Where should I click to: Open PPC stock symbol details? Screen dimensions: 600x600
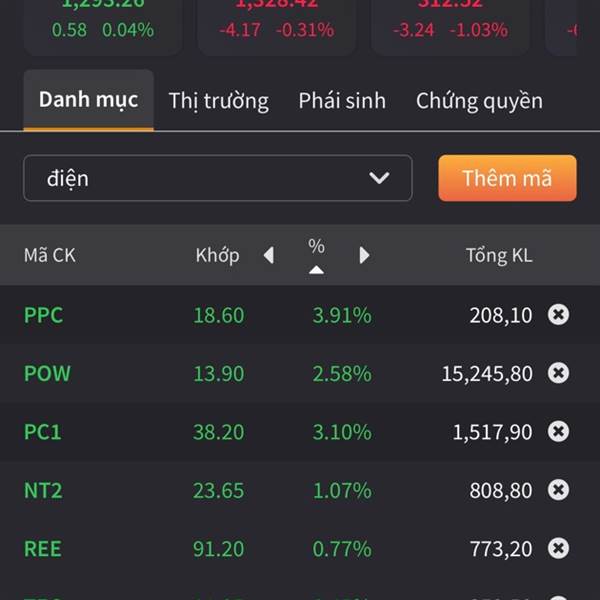tap(43, 315)
